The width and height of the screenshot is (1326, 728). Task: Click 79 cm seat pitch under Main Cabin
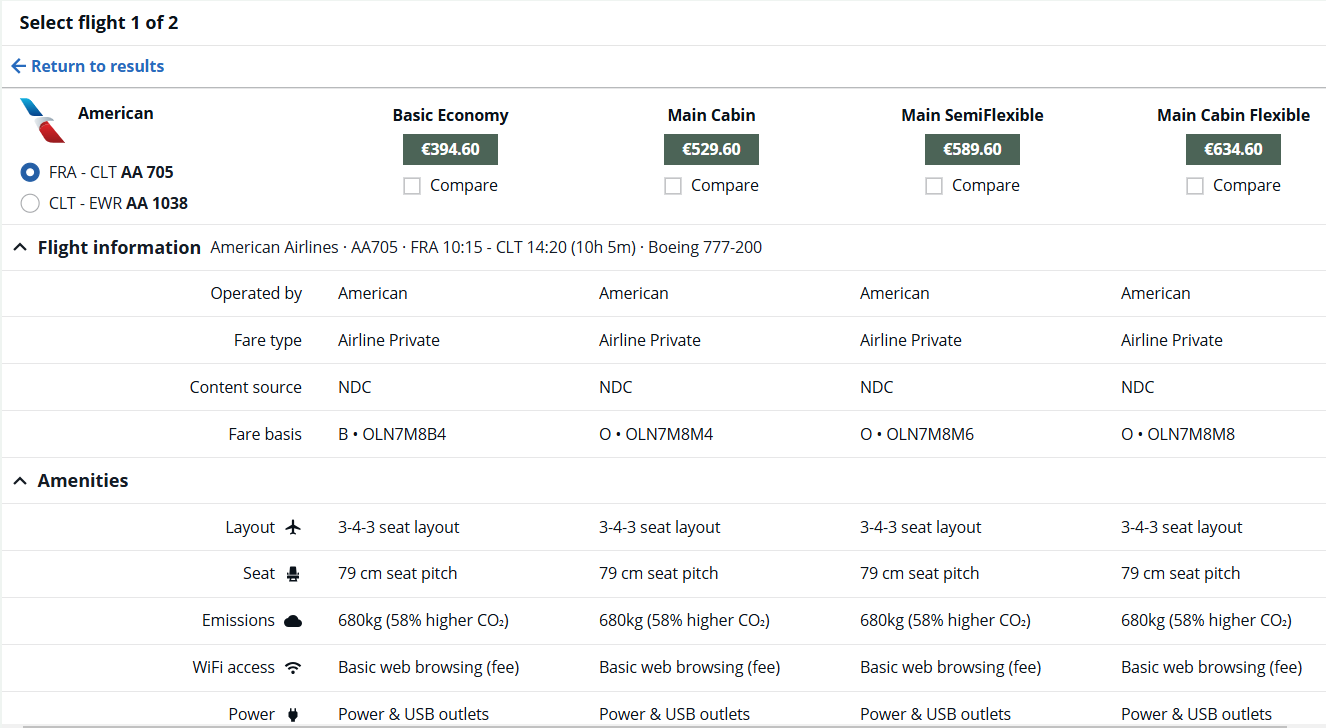click(x=659, y=574)
